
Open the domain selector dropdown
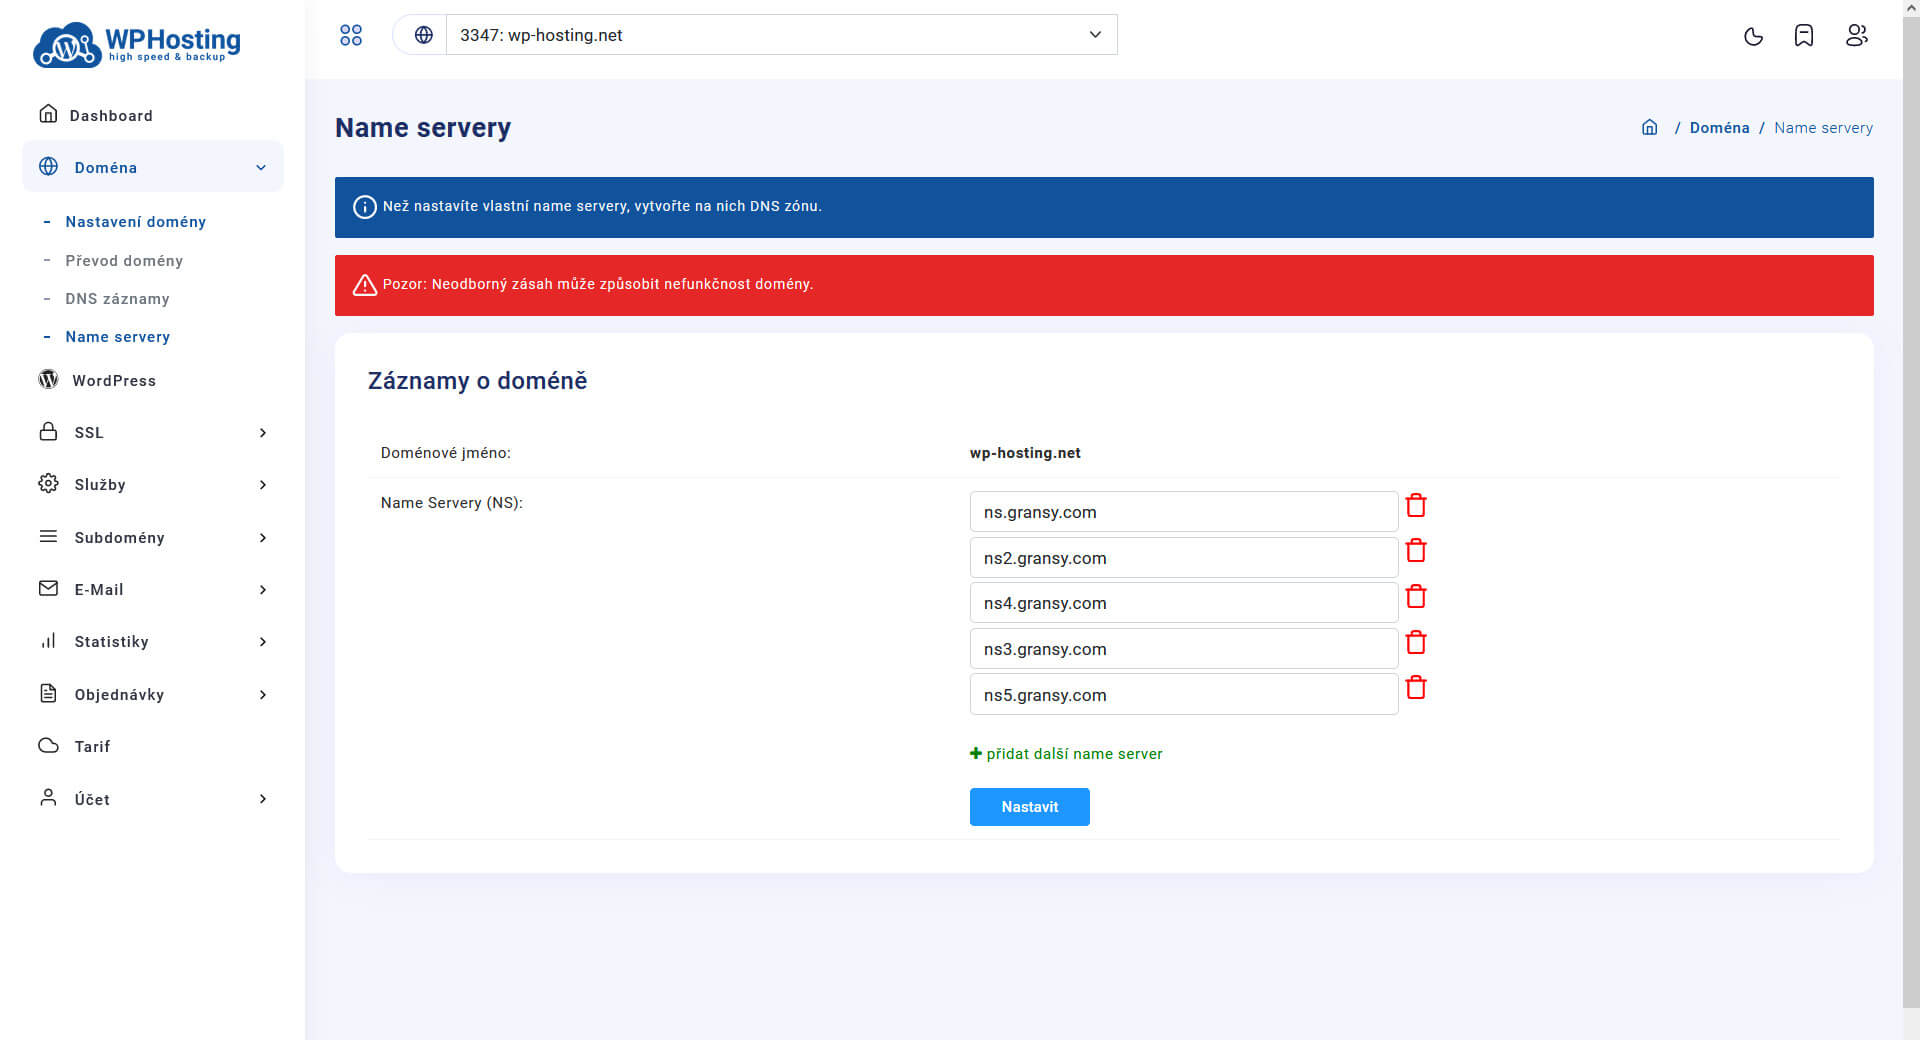(x=781, y=35)
